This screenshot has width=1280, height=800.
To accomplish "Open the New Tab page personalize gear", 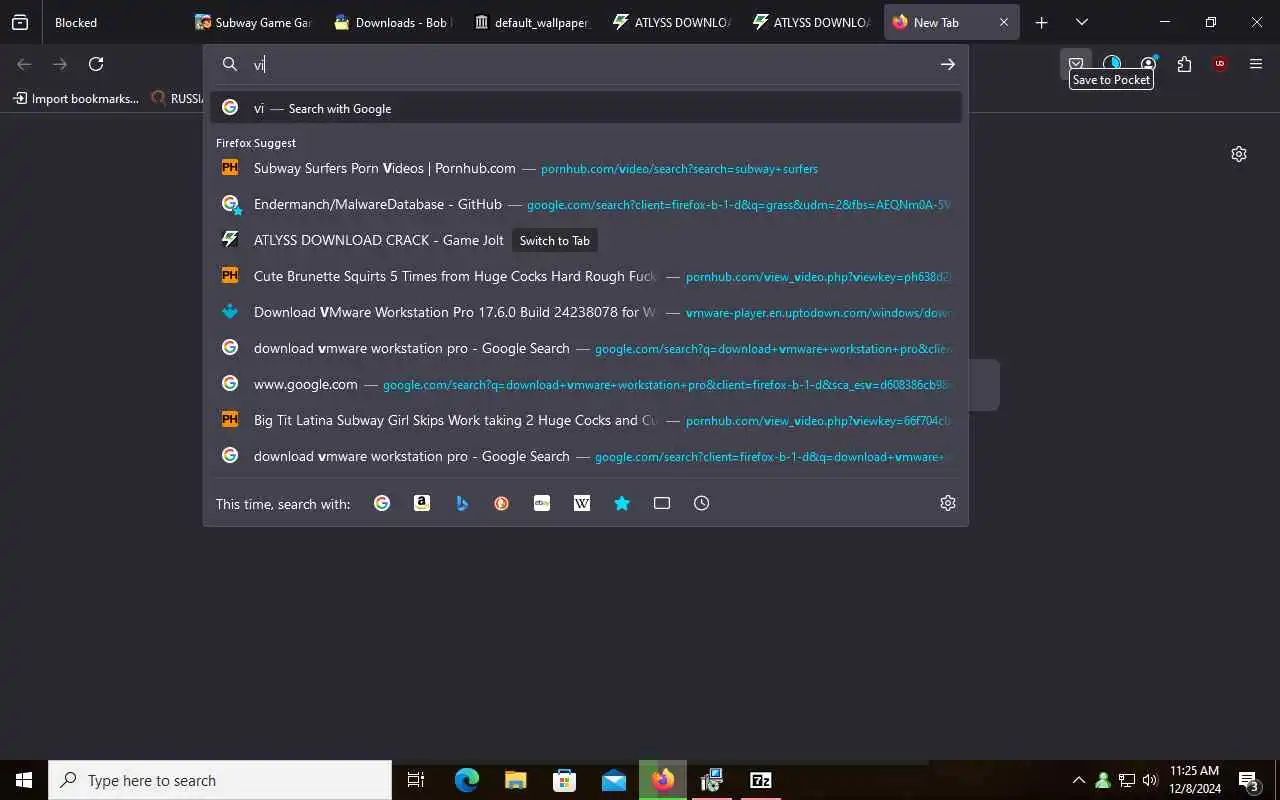I will (x=1239, y=154).
